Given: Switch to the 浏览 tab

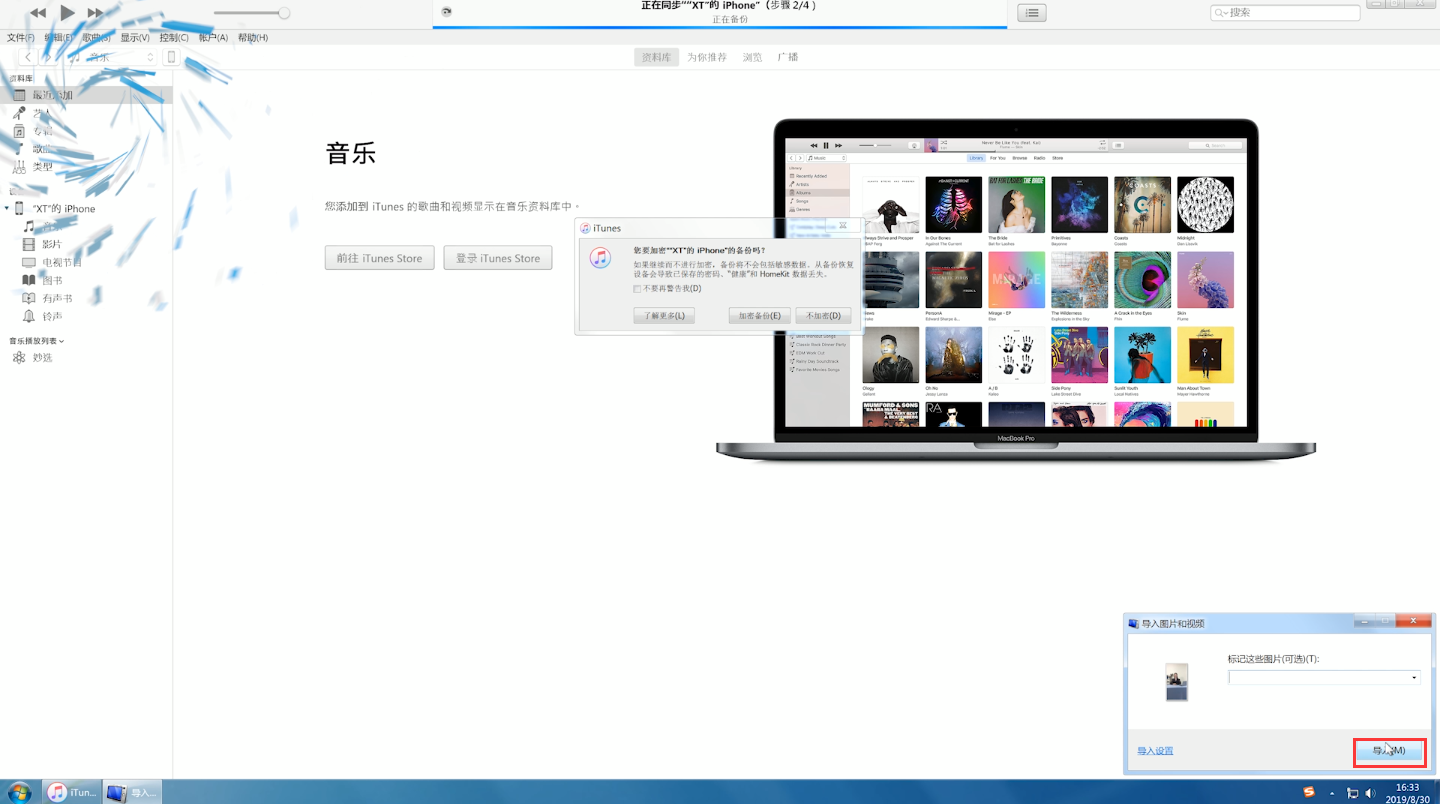Looking at the screenshot, I should 752,57.
